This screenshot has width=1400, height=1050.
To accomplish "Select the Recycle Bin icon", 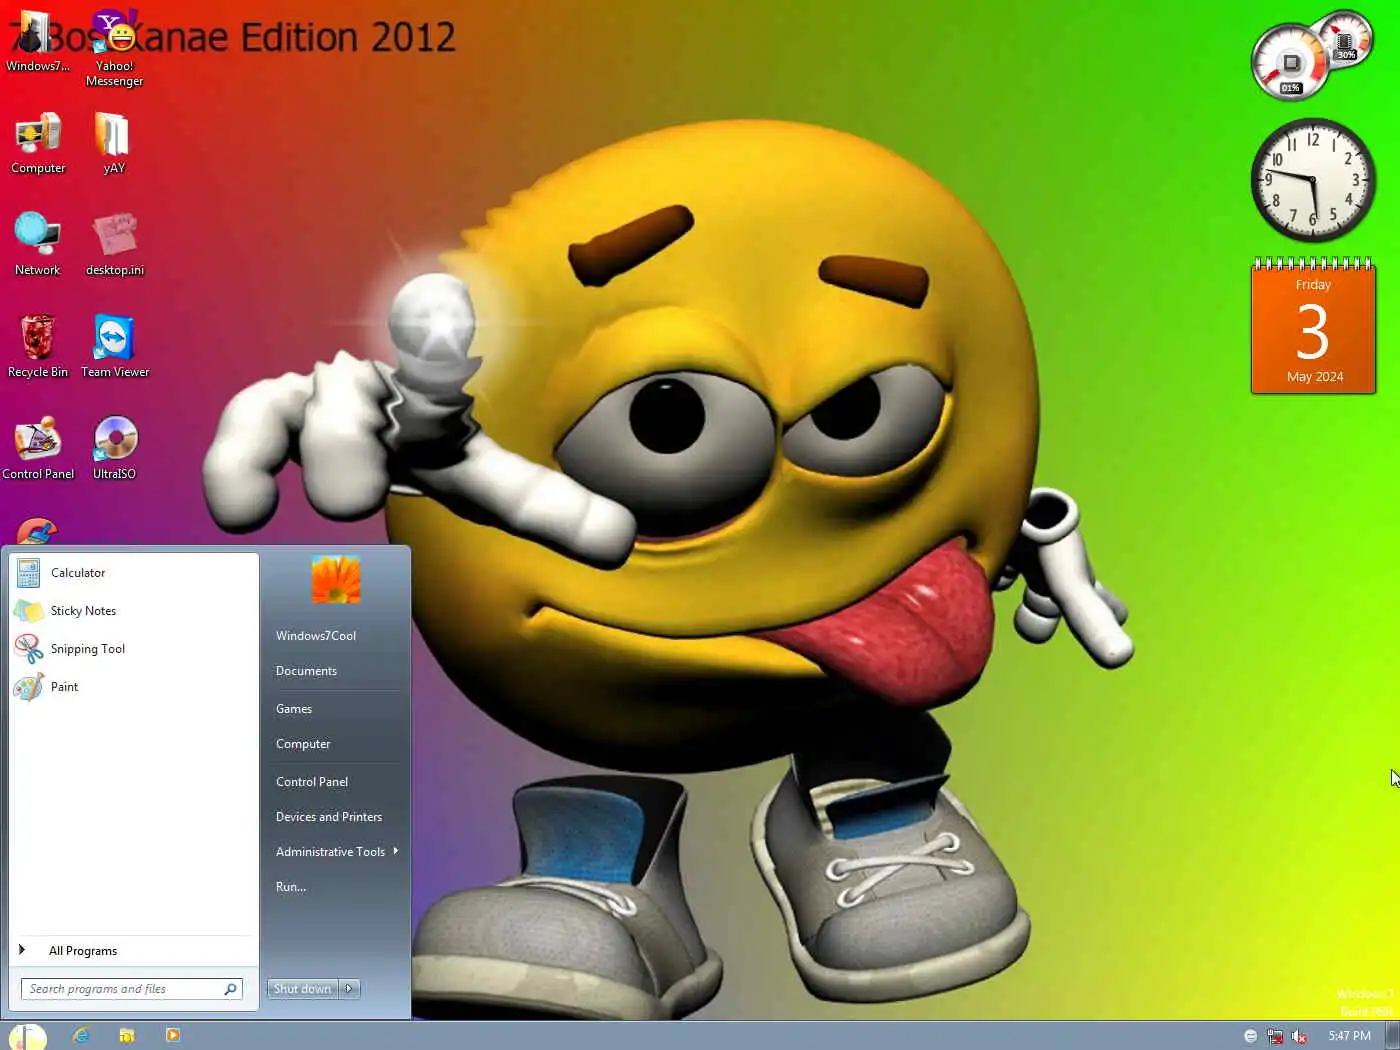I will tap(38, 346).
